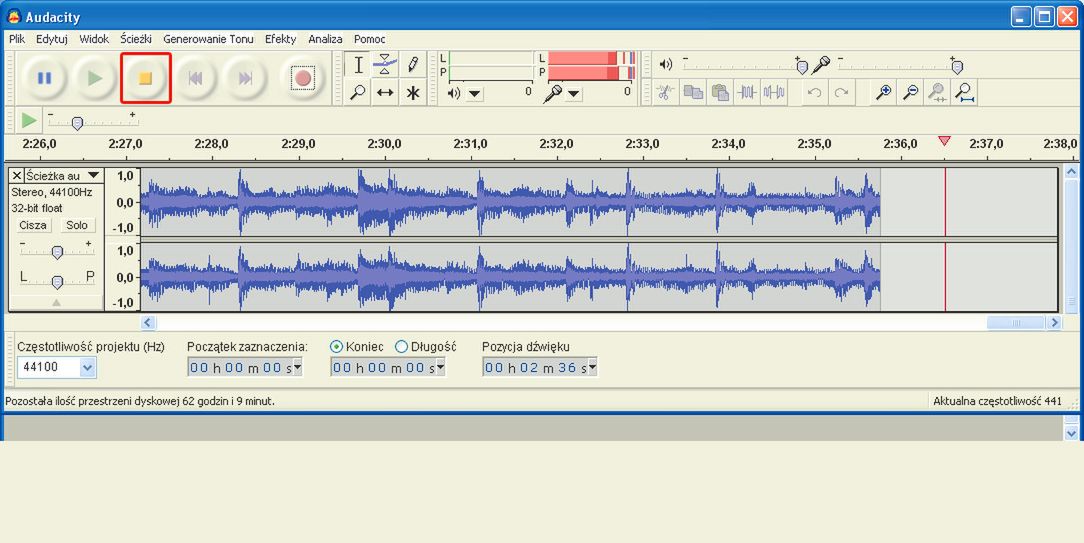
Task: Click the Zoom In magnifier button
Action: pyautogui.click(x=883, y=92)
